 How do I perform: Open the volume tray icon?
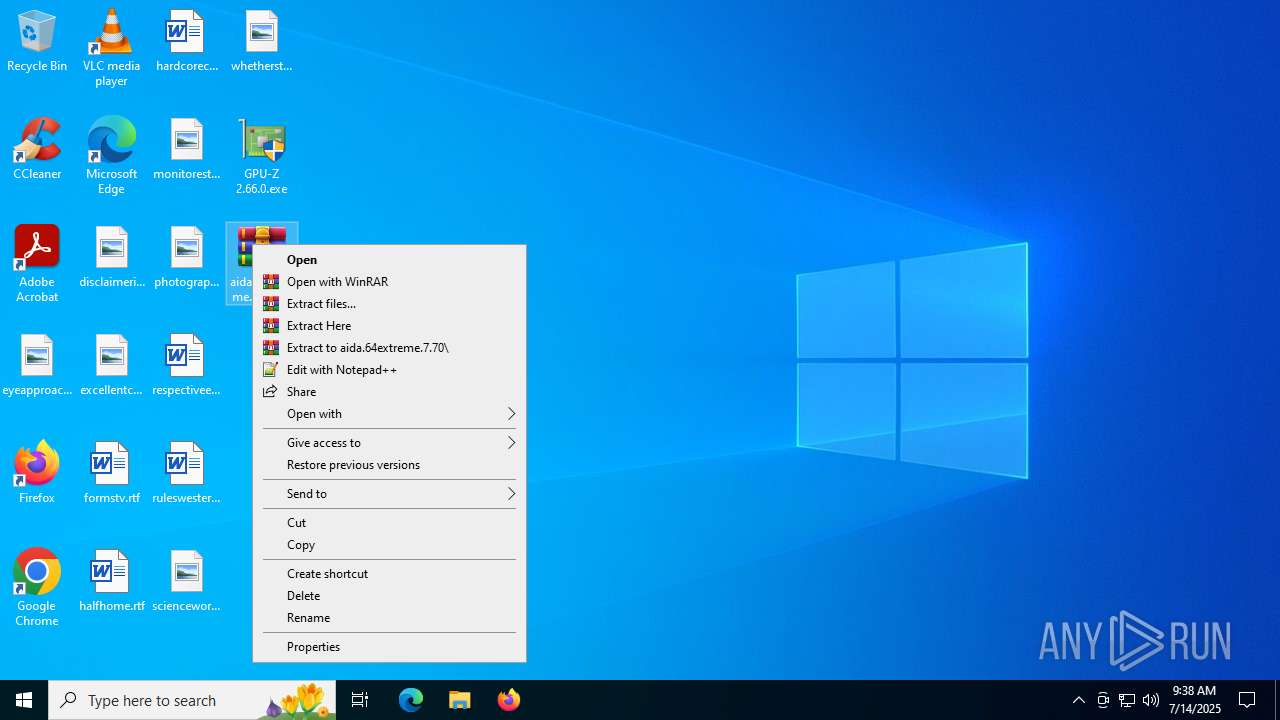point(1151,700)
